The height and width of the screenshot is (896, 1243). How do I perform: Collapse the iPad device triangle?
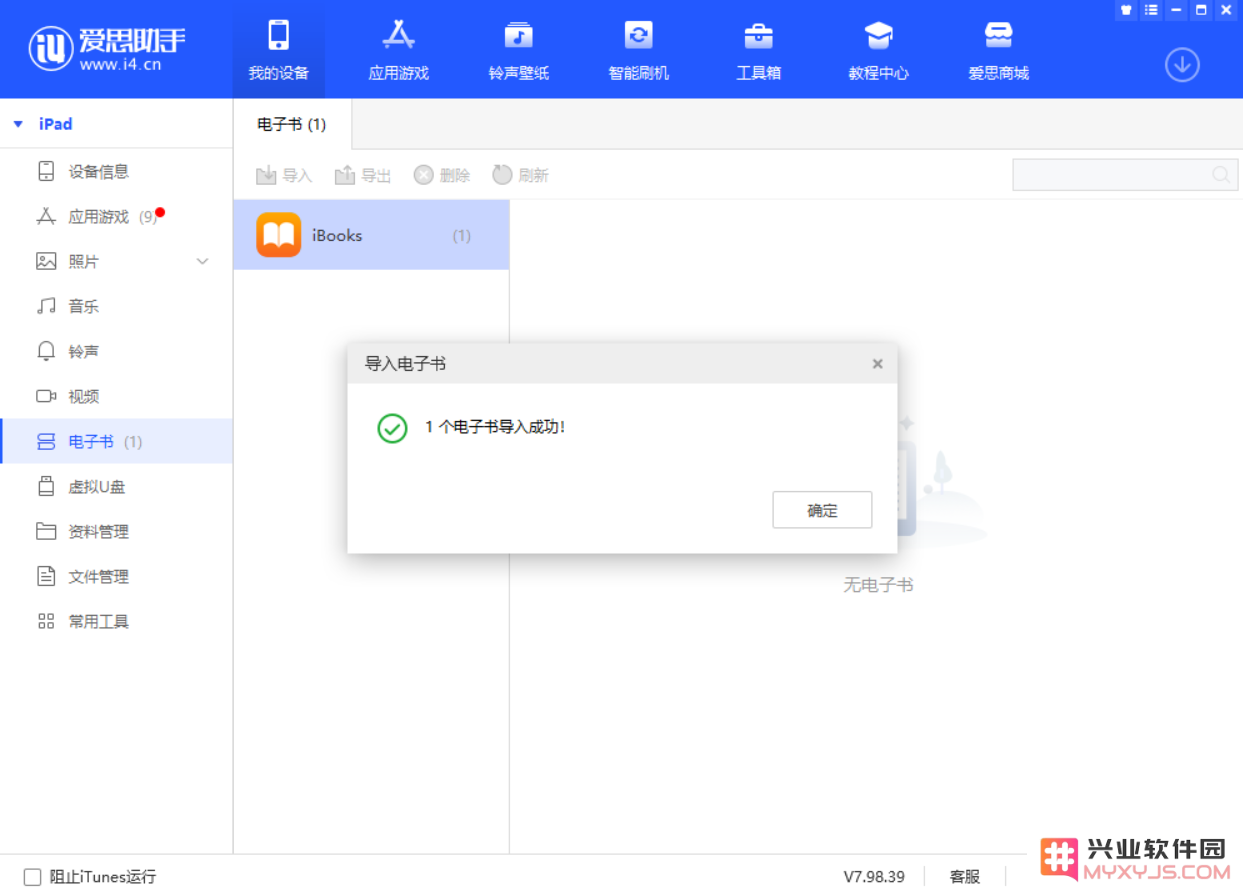[x=18, y=124]
